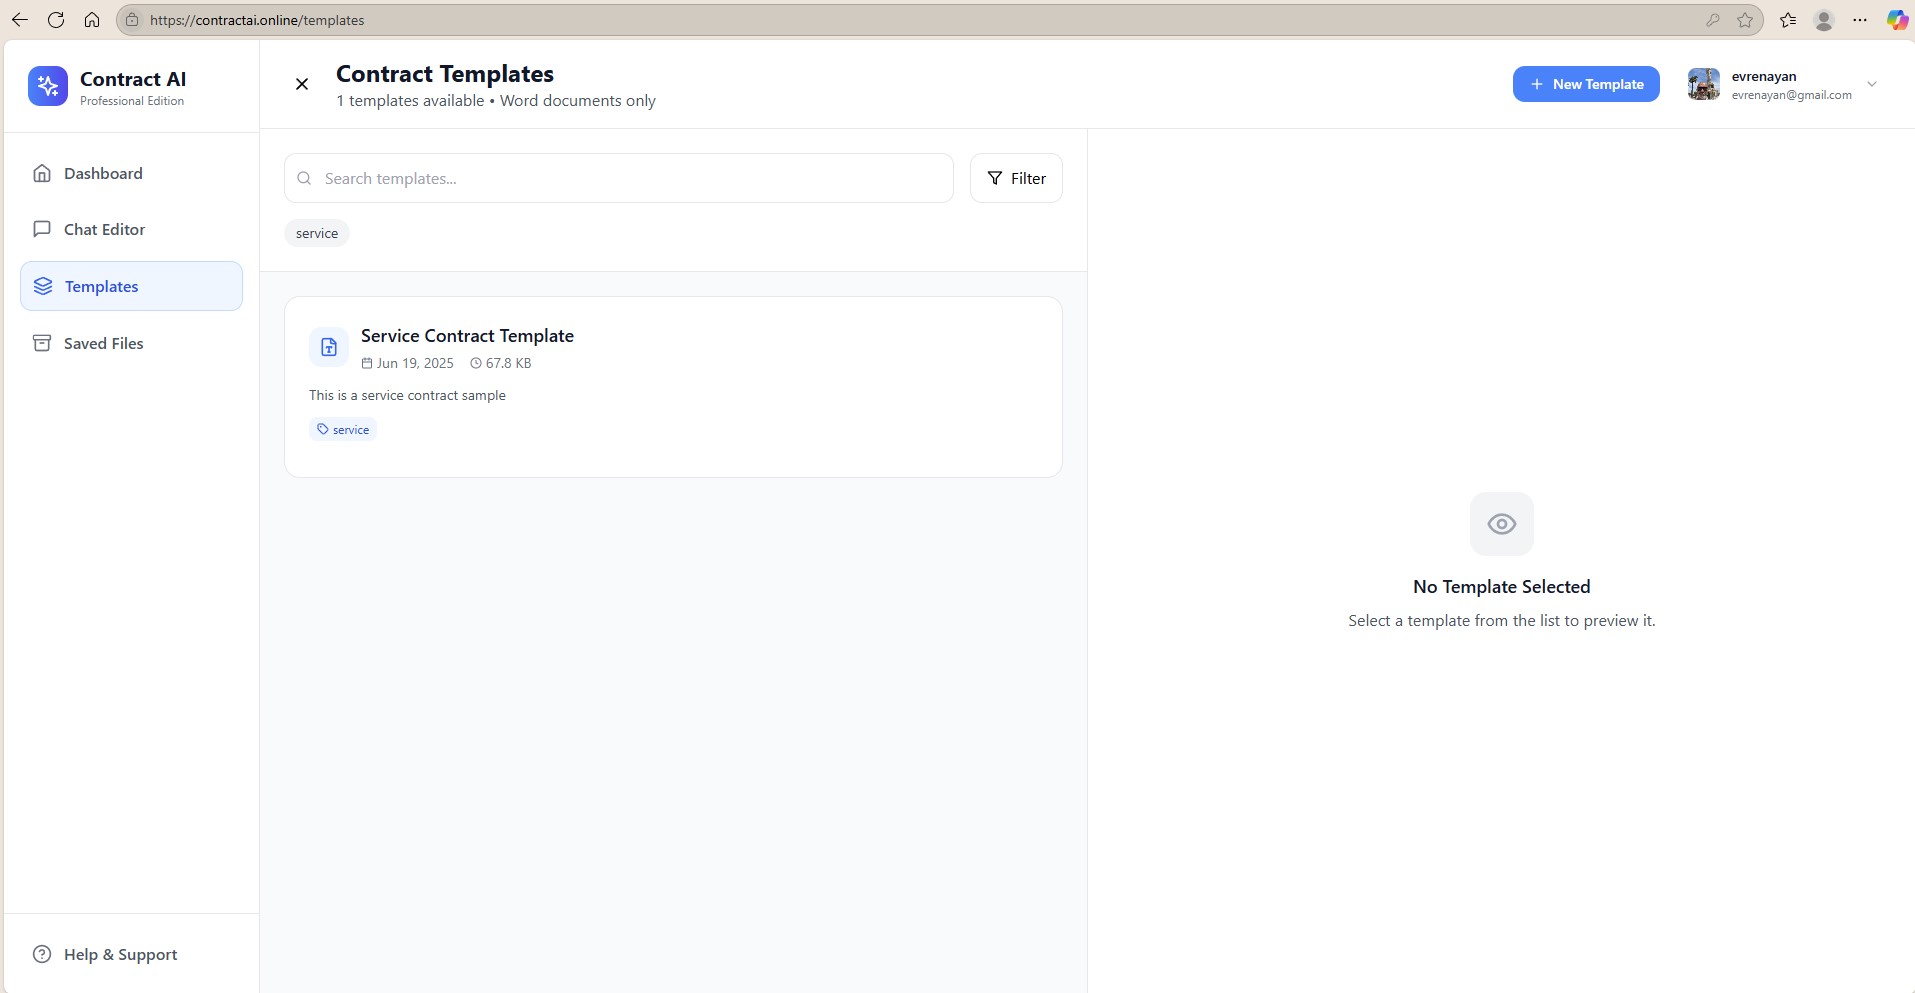Go to Chat Editor

click(131, 229)
